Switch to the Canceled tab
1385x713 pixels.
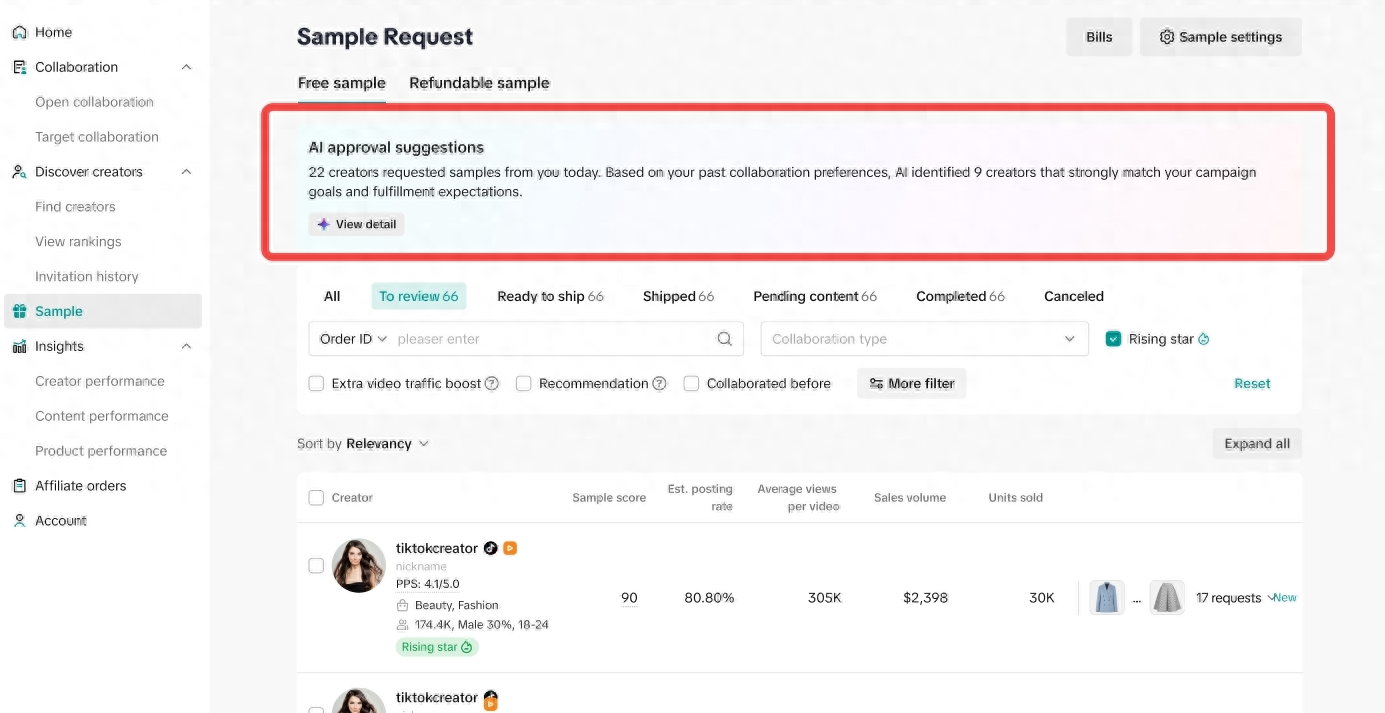point(1074,296)
